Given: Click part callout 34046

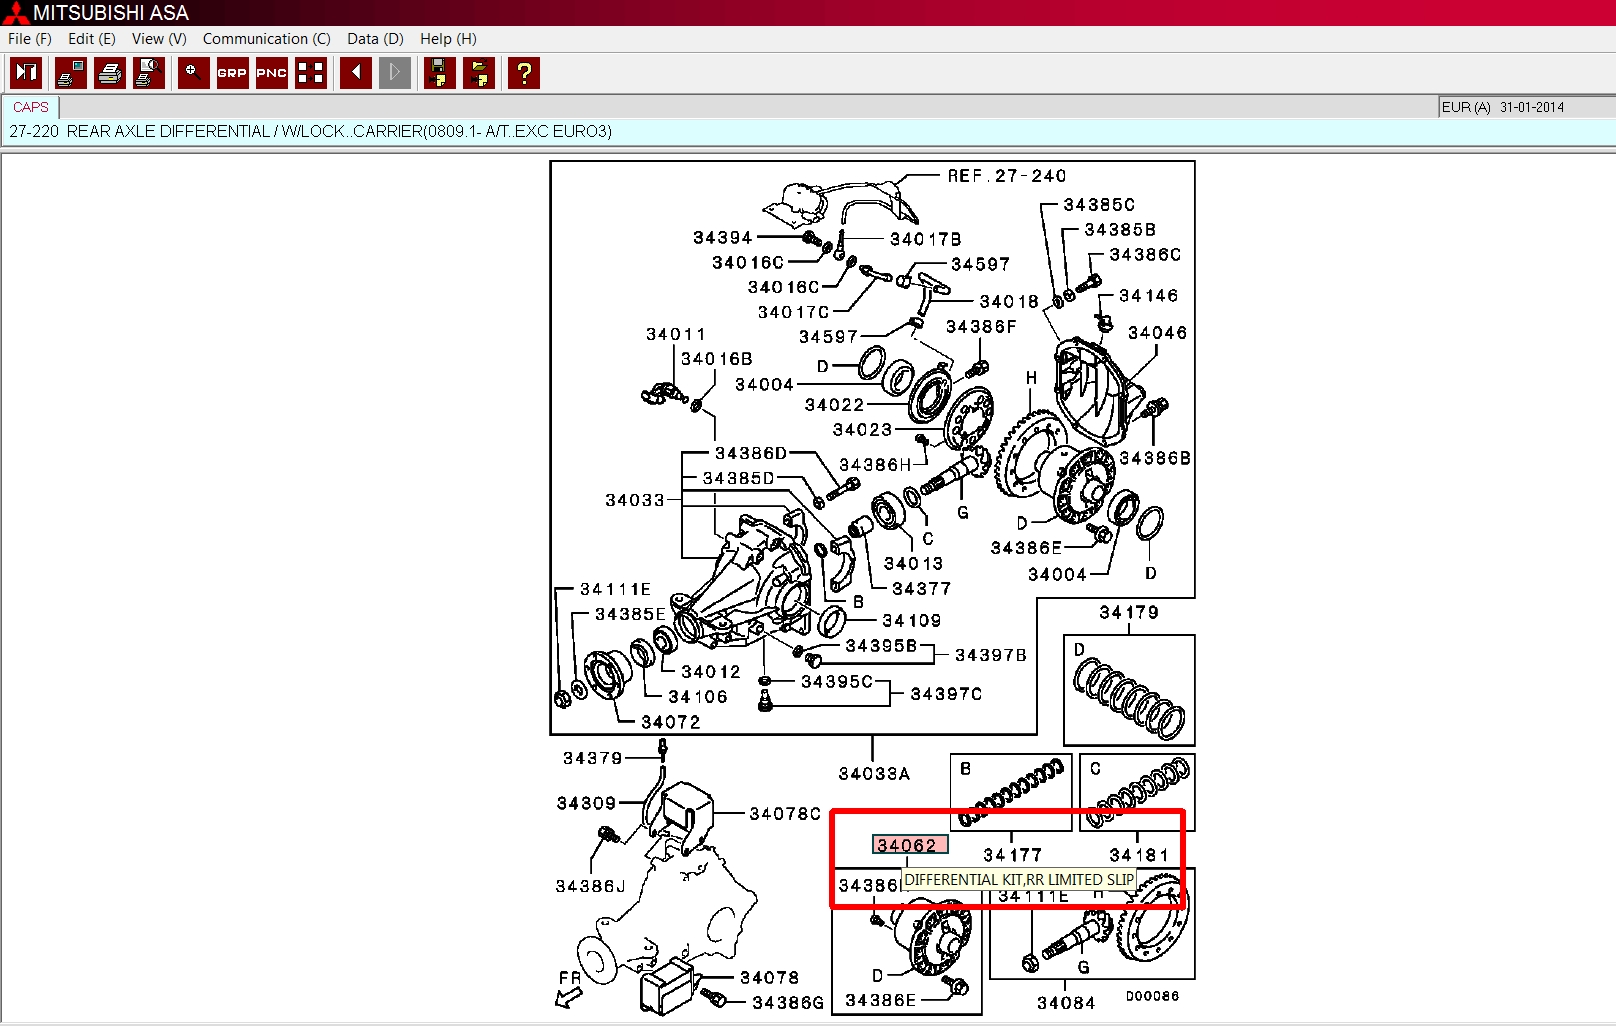Looking at the screenshot, I should [1157, 333].
